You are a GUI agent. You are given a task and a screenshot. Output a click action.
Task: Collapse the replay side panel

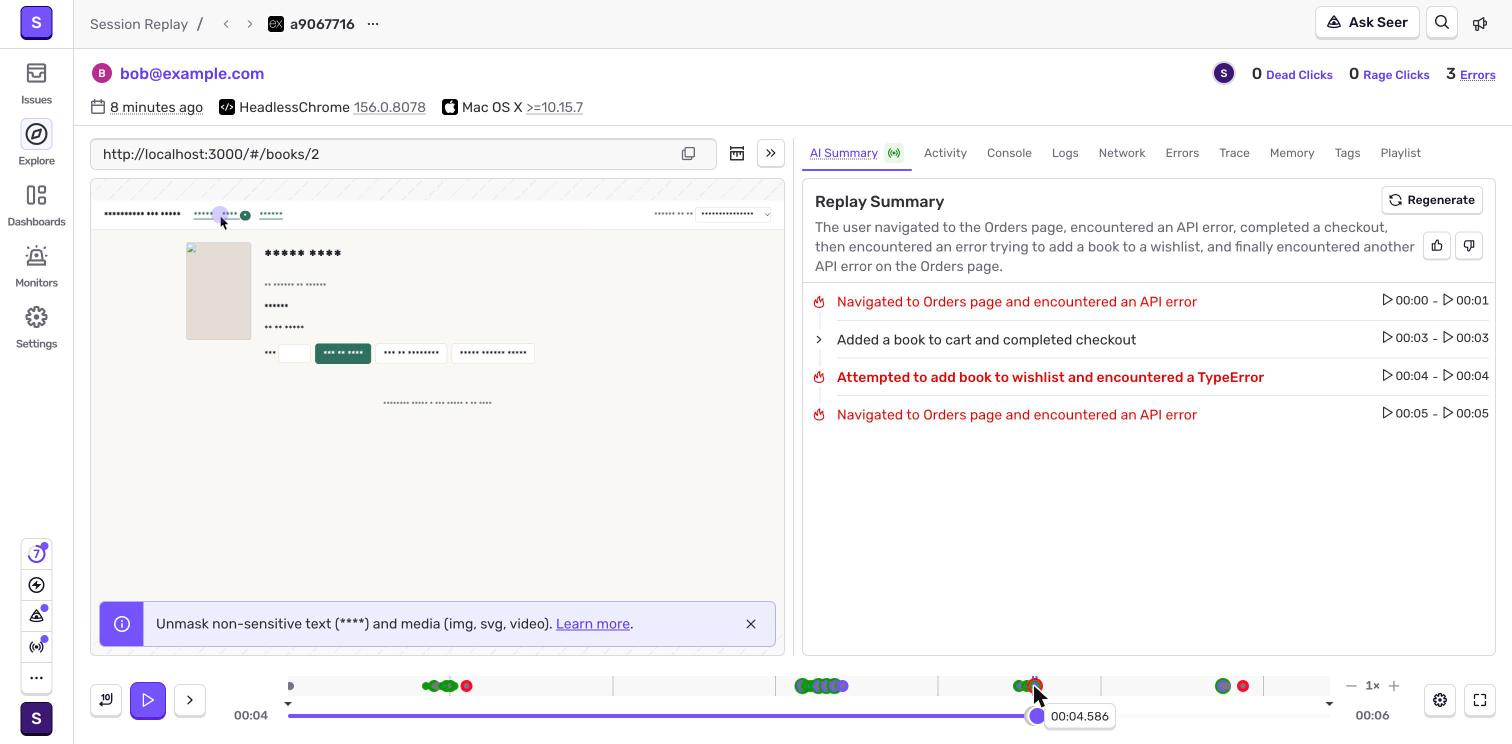771,154
